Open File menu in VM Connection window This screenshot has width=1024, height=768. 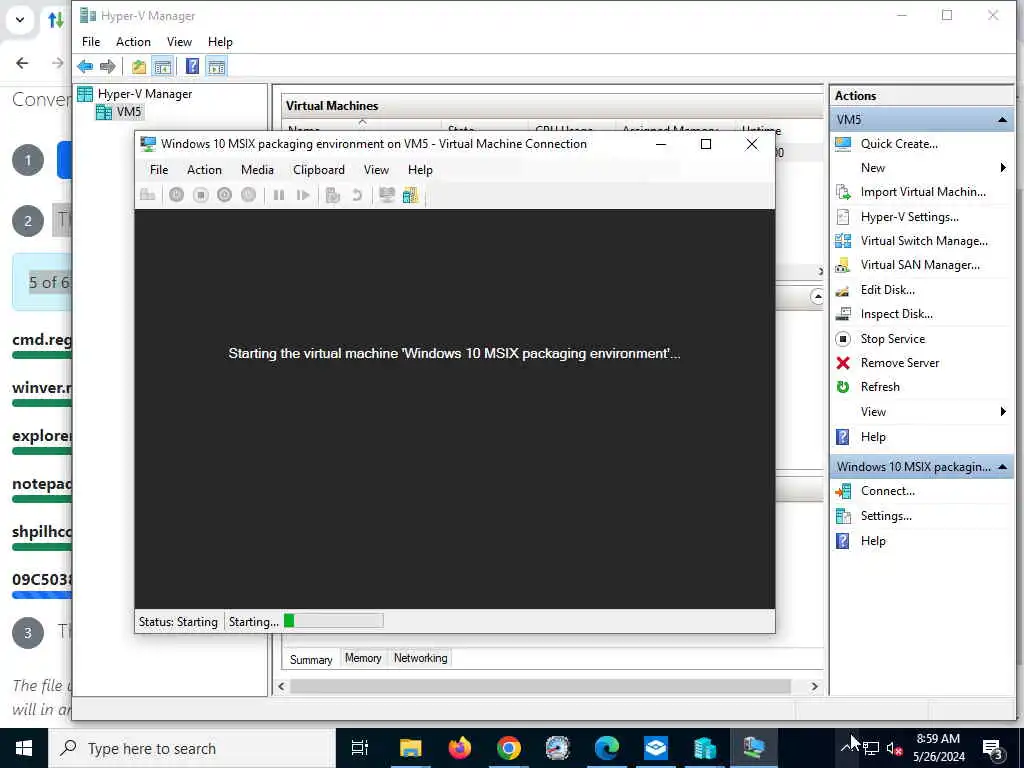click(159, 170)
